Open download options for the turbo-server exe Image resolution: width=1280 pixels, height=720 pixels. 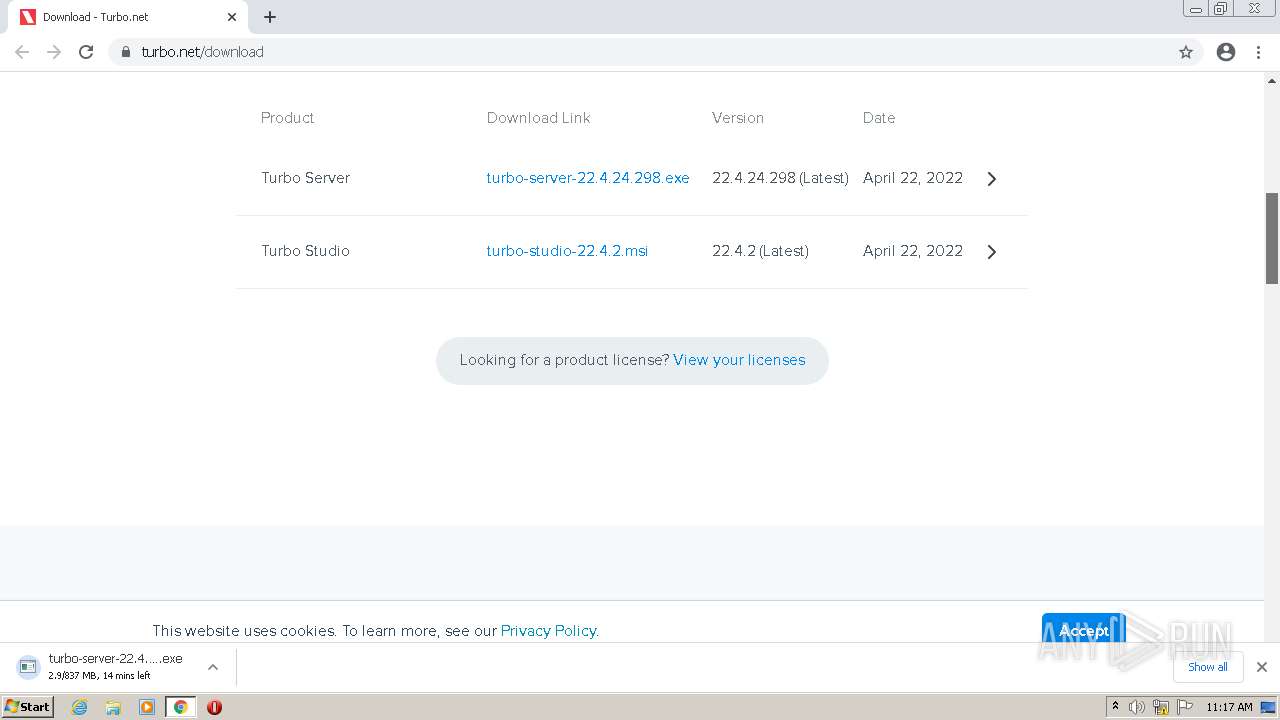[213, 667]
